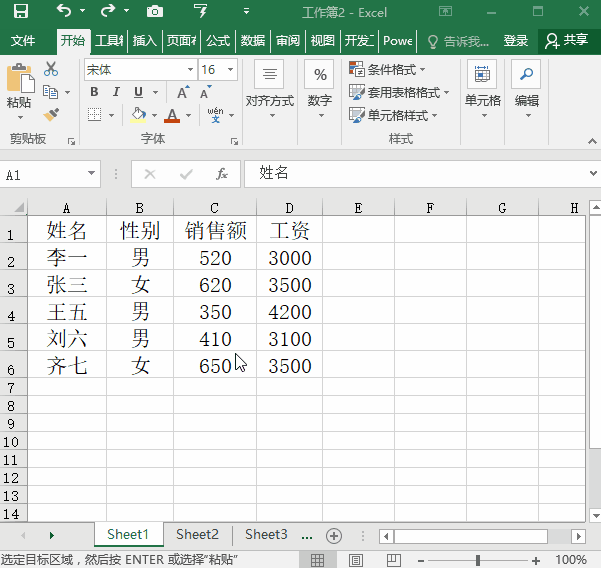Open the 条件格式 conditional formatting menu

click(387, 70)
